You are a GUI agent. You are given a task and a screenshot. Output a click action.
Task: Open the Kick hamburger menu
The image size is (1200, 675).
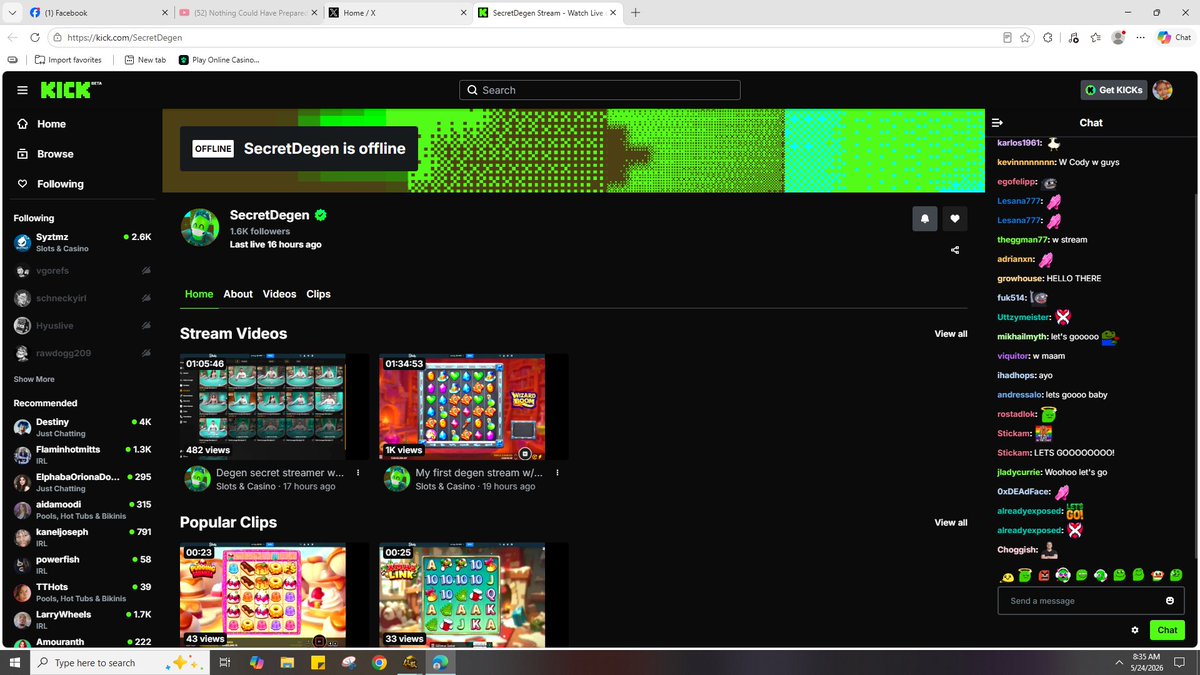pyautogui.click(x=22, y=90)
